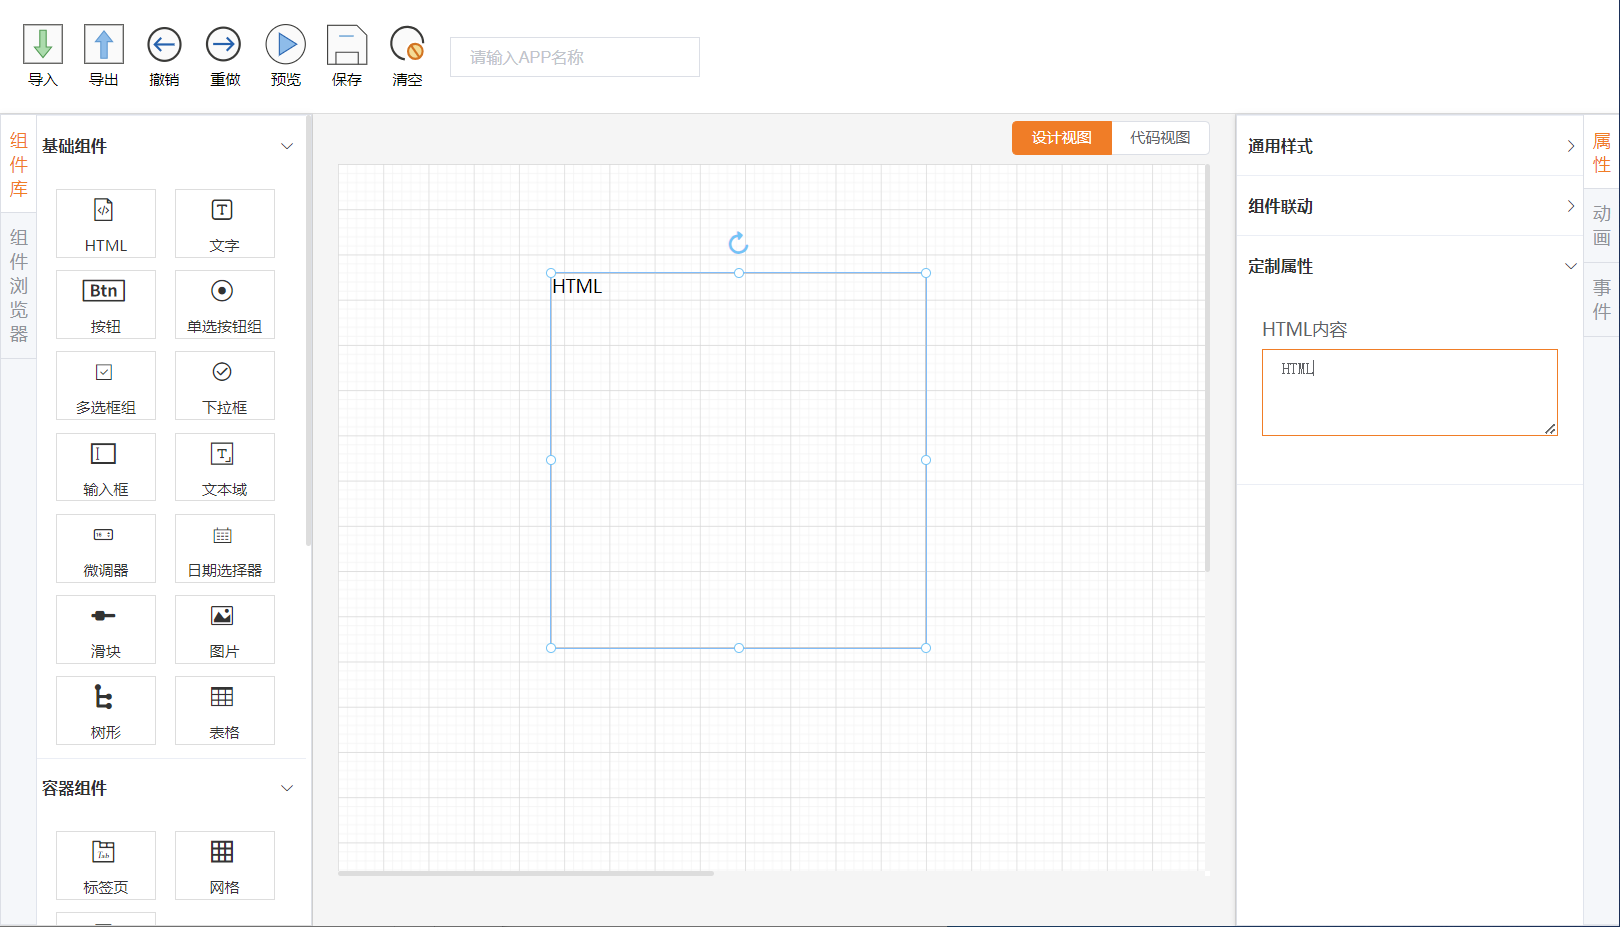Screen dimensions: 1620x927
Task: Select the 文字 text component
Action: tap(224, 223)
